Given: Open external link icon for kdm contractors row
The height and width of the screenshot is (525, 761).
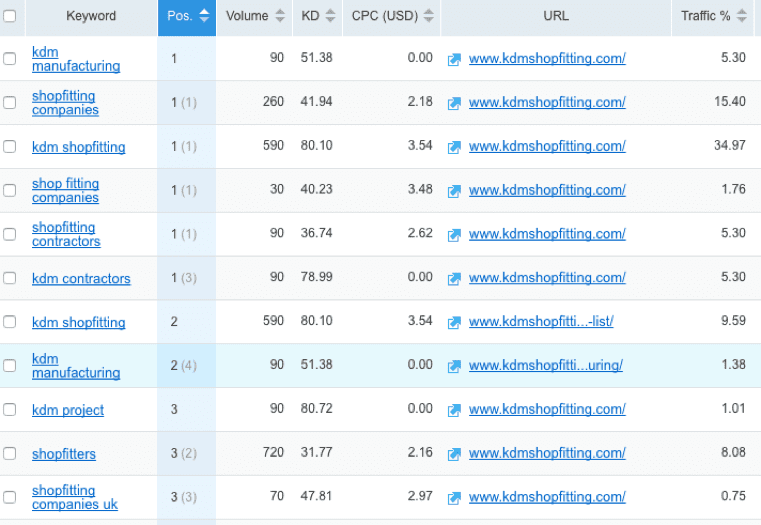Looking at the screenshot, I should coord(454,278).
